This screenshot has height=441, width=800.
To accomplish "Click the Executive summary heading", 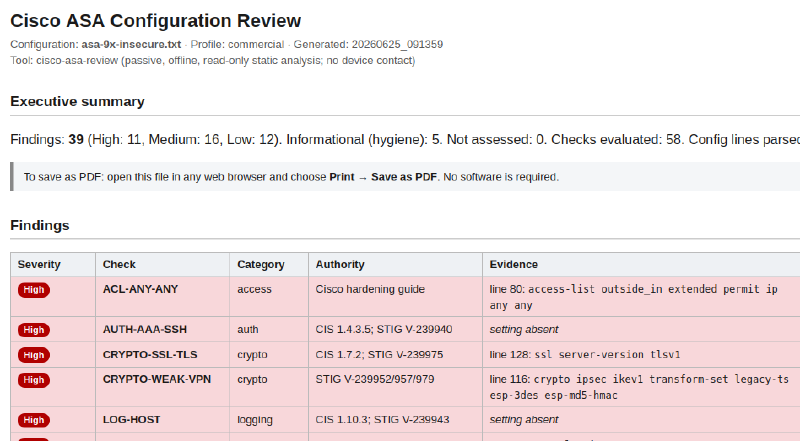I will pos(78,102).
